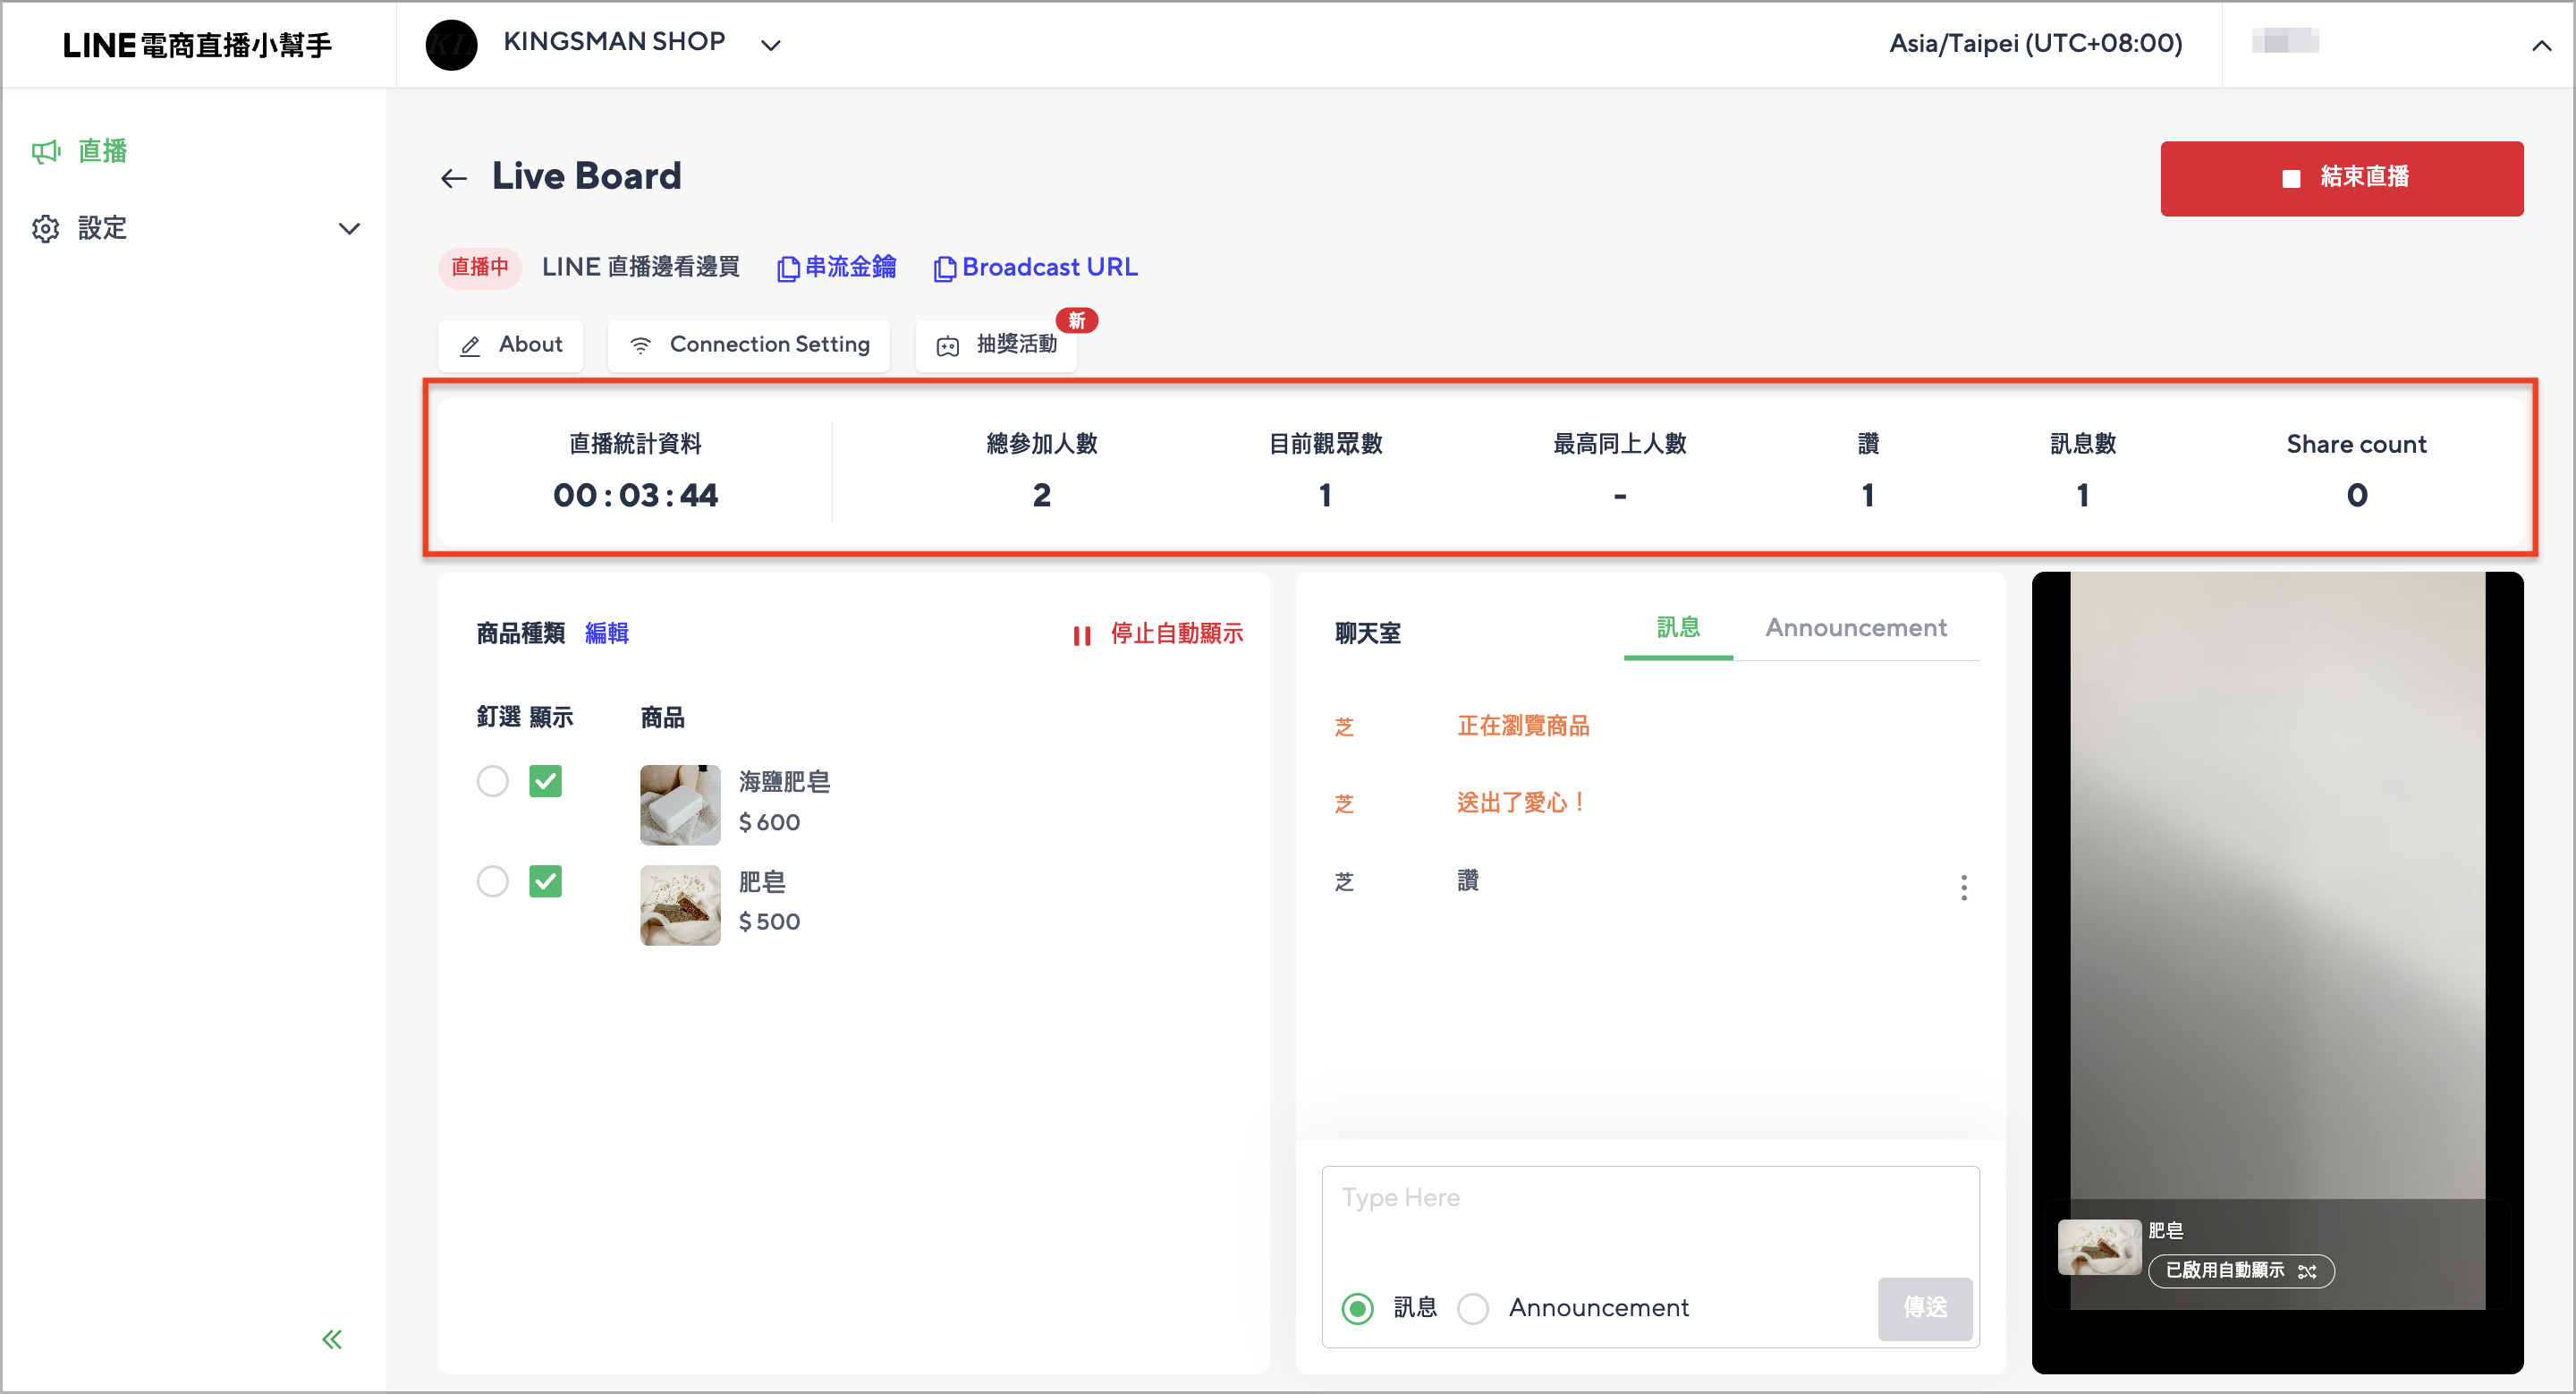The image size is (2576, 1394).
Task: Click the 總參加人數 statistic
Action: [1042, 470]
